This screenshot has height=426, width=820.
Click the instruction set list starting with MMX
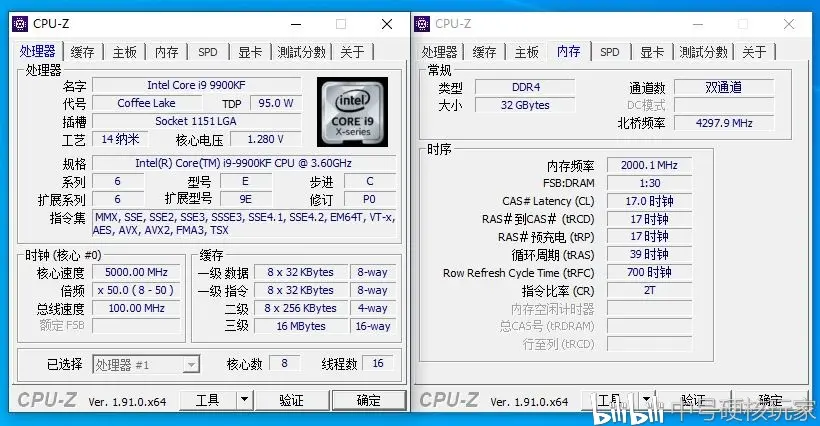coord(244,223)
